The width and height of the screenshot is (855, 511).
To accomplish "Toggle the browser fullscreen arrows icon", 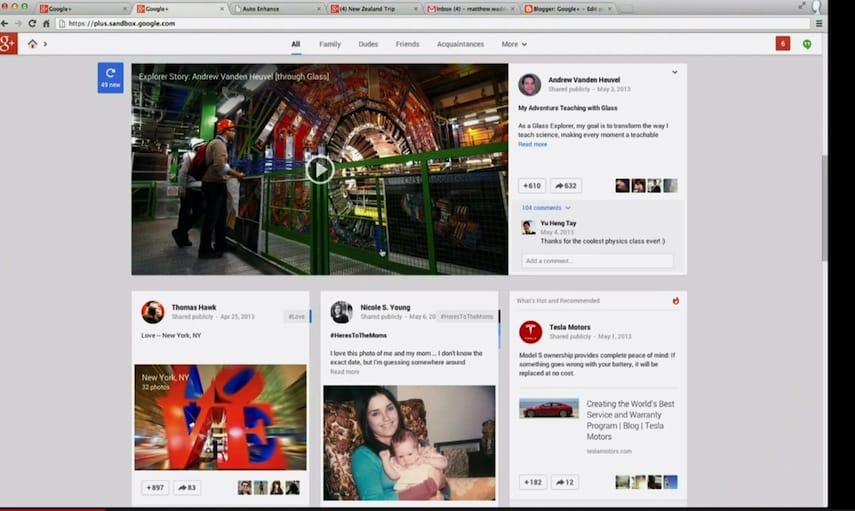I will pos(802,5).
